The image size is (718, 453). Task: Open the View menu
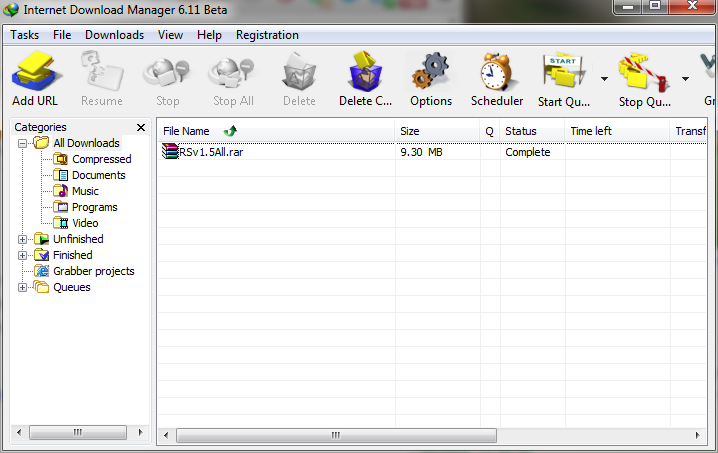tap(170, 35)
